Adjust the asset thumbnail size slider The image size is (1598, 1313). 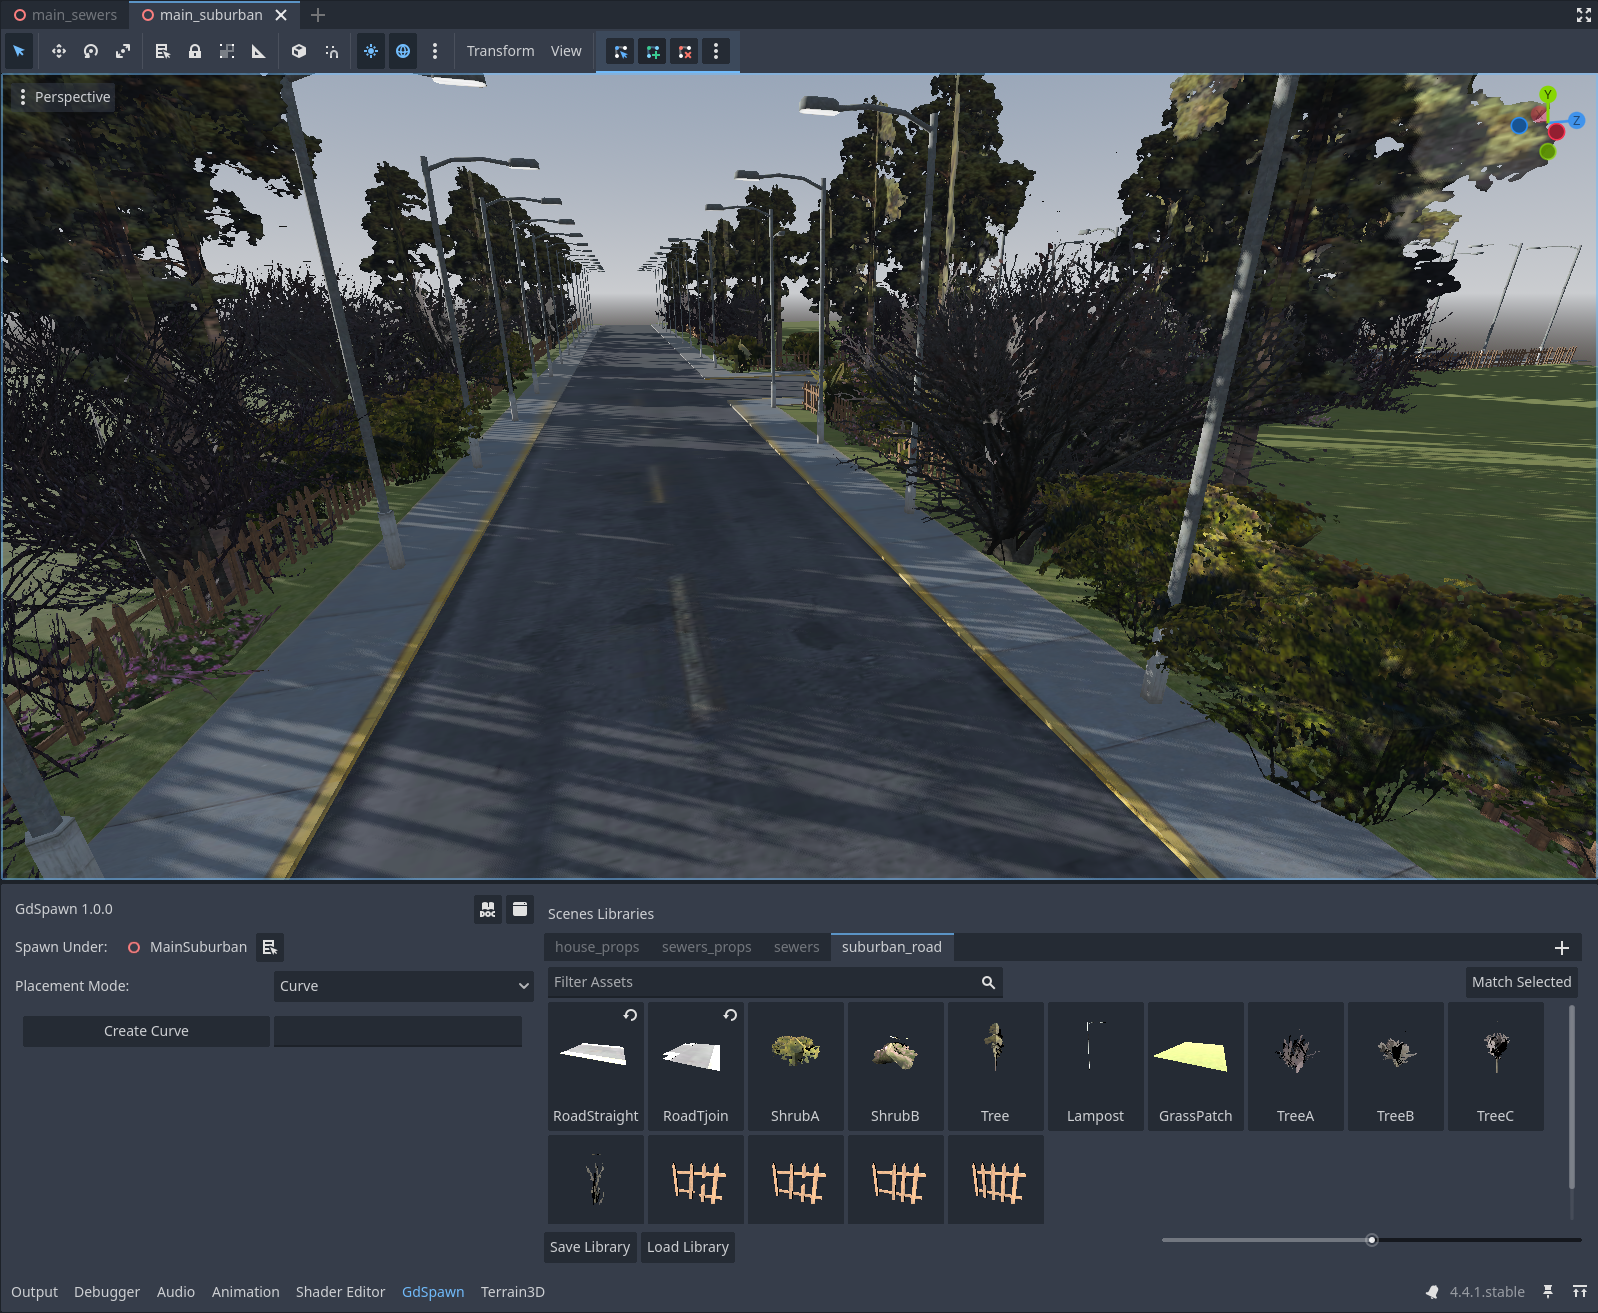(x=1372, y=1240)
